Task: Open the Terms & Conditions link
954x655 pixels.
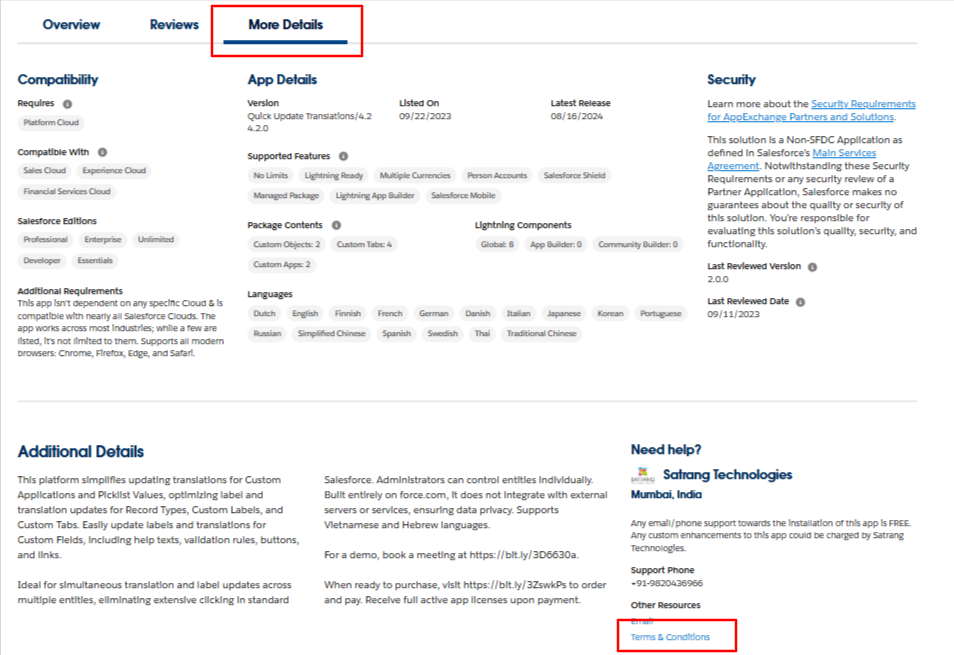Action: point(670,637)
